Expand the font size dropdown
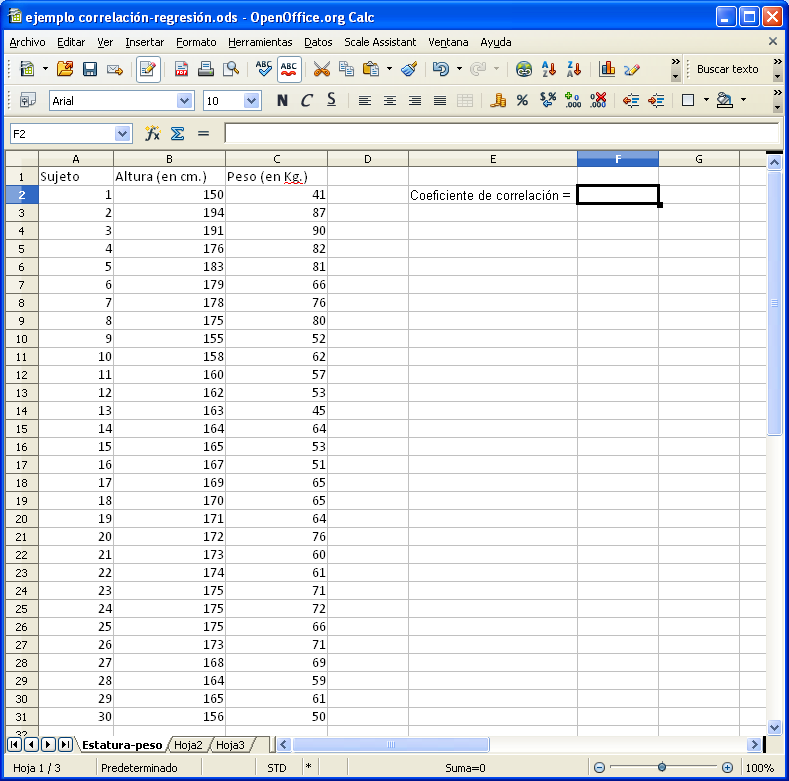This screenshot has height=781, width=789. 251,100
